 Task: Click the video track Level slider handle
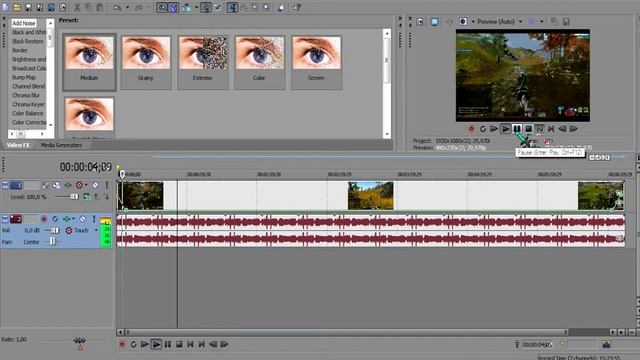pyautogui.click(x=74, y=197)
